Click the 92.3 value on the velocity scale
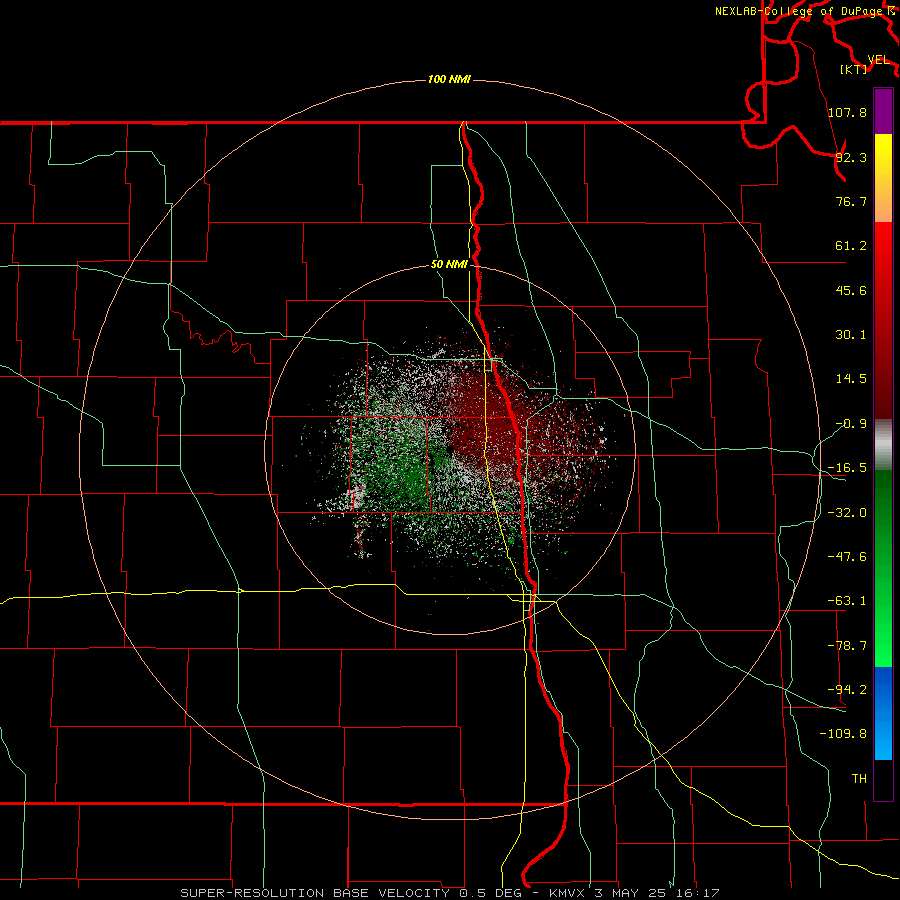900x900 pixels. (851, 157)
